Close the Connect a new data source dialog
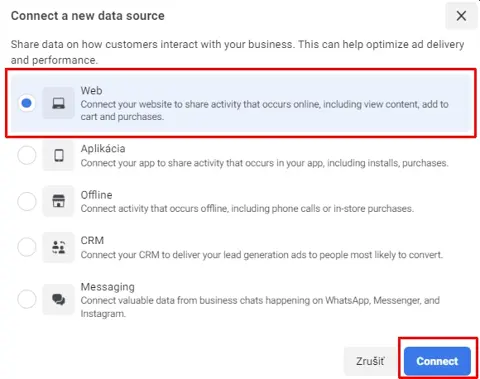480x379 pixels. [461, 16]
